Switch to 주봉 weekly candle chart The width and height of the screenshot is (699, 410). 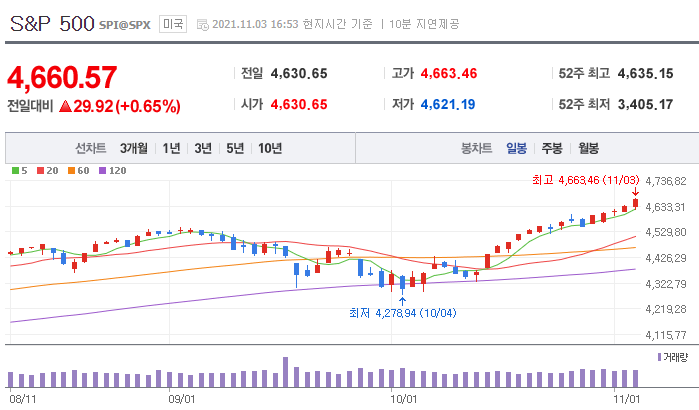(552, 148)
